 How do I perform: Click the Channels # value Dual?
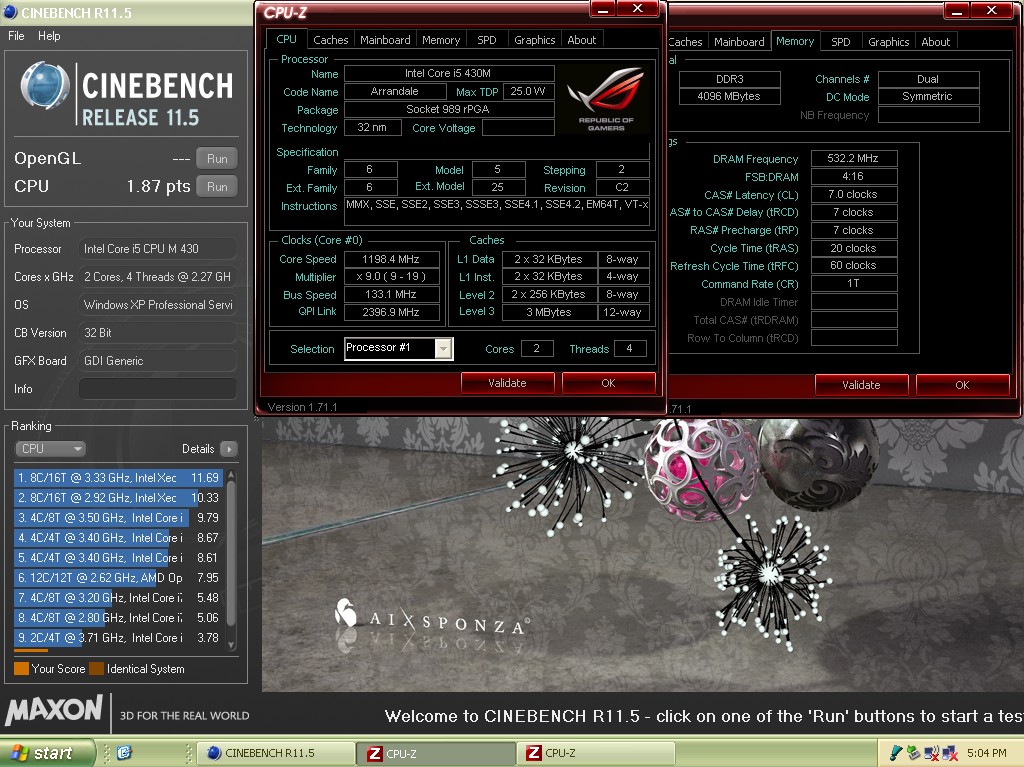(x=928, y=79)
